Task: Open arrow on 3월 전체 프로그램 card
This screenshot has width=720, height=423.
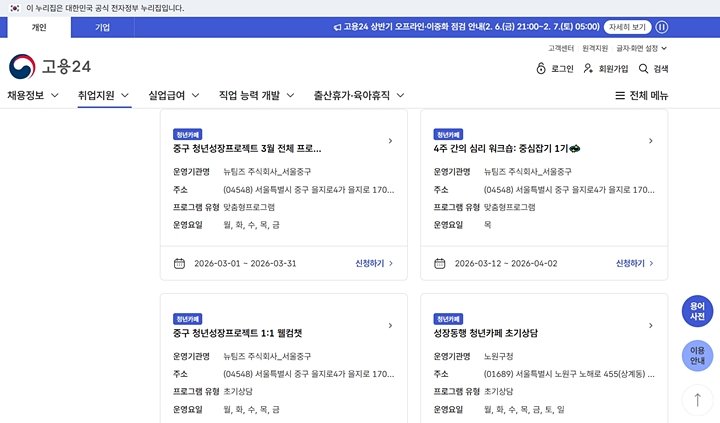Action: coord(390,141)
